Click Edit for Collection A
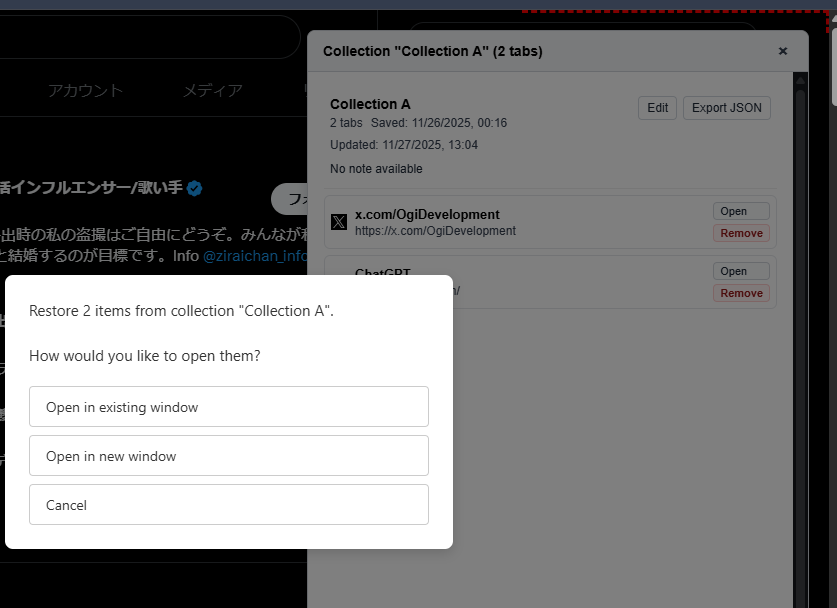This screenshot has width=837, height=608. pyautogui.click(x=657, y=107)
